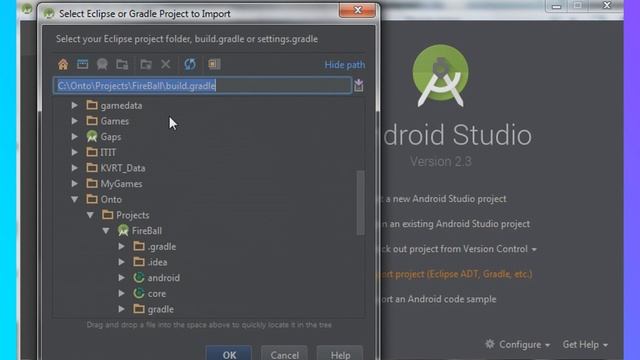Click the New Folder toolbar icon
This screenshot has width=640, height=360.
coord(146,64)
